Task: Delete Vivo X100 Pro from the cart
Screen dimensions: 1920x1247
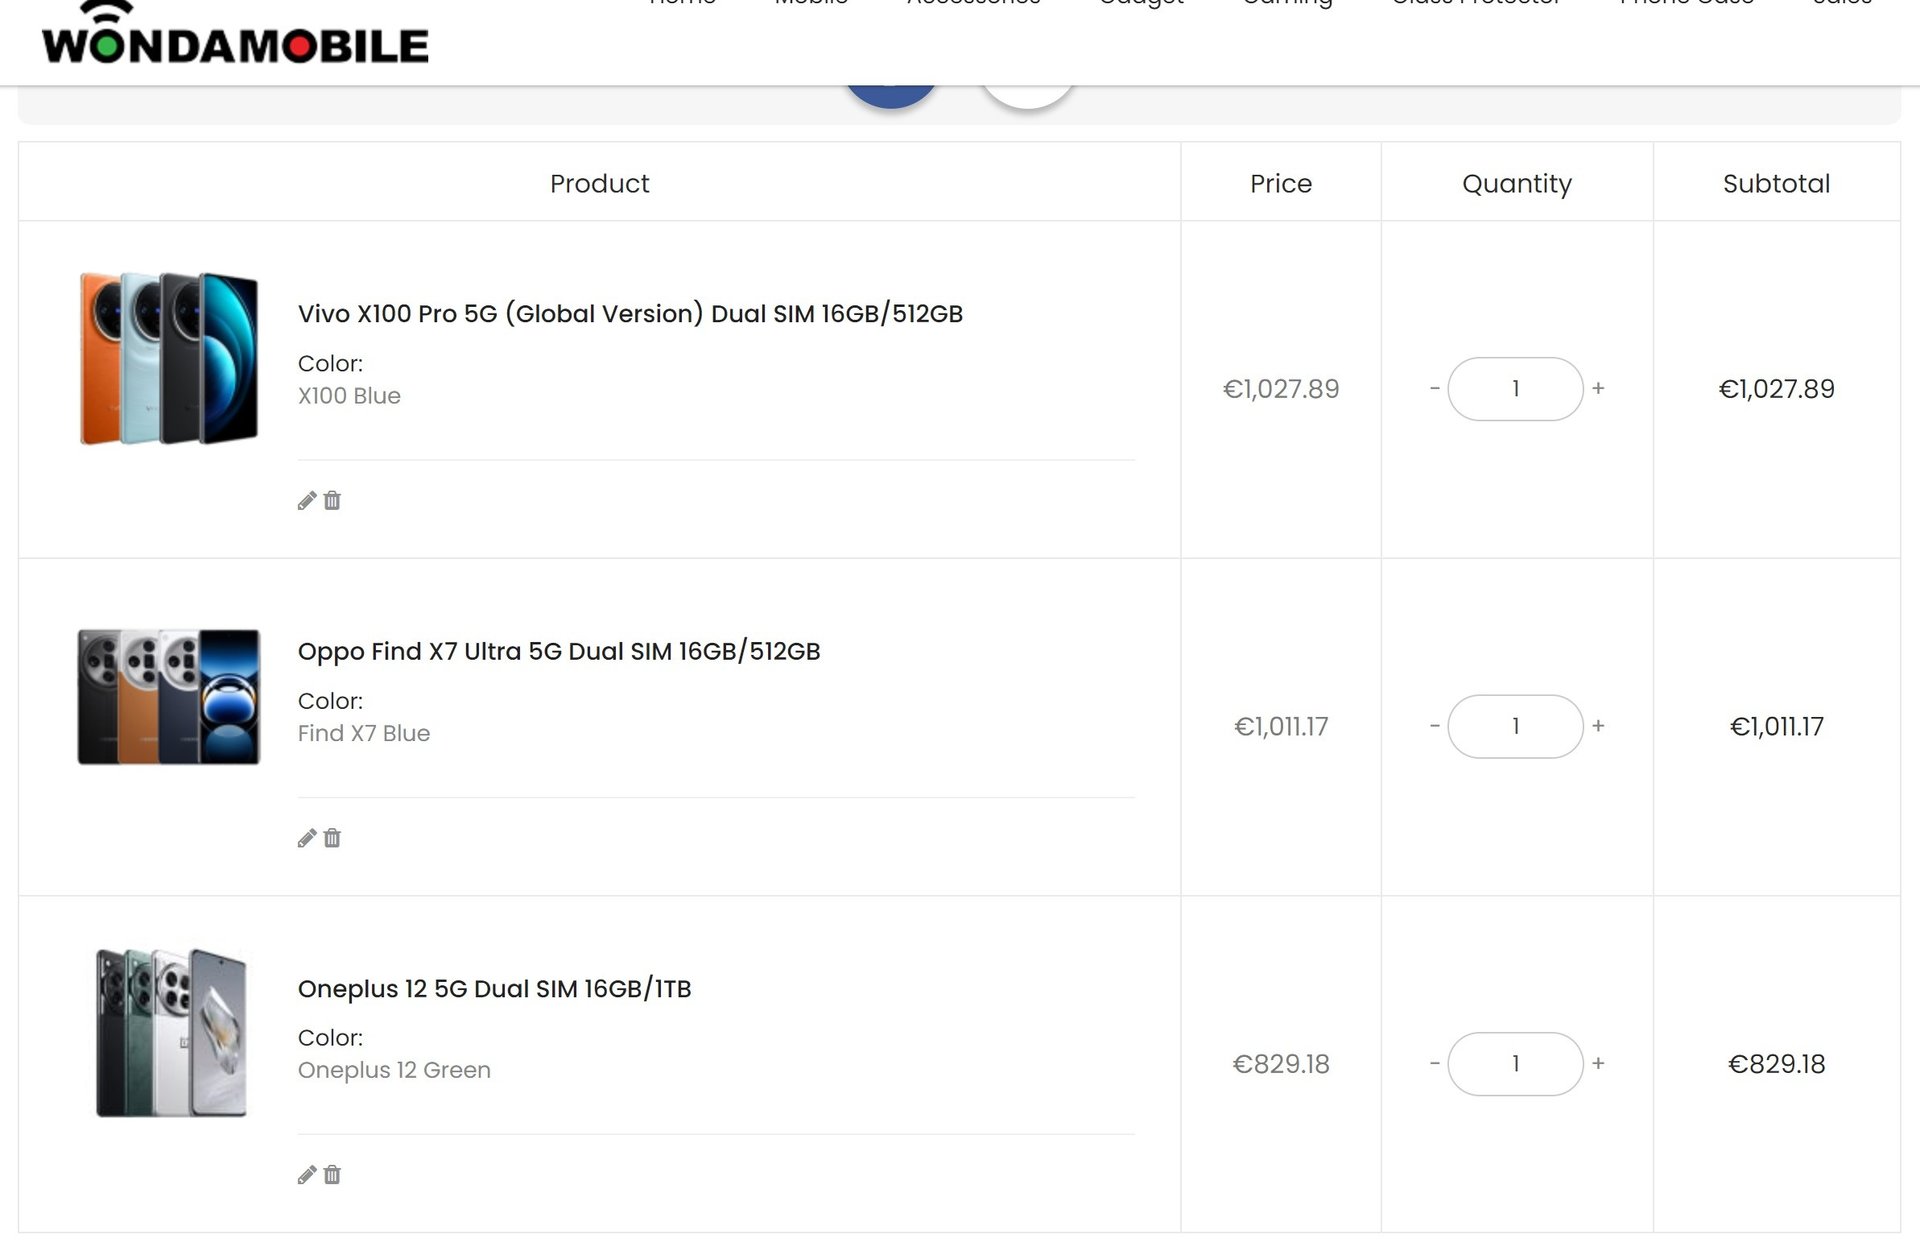Action: coord(332,501)
